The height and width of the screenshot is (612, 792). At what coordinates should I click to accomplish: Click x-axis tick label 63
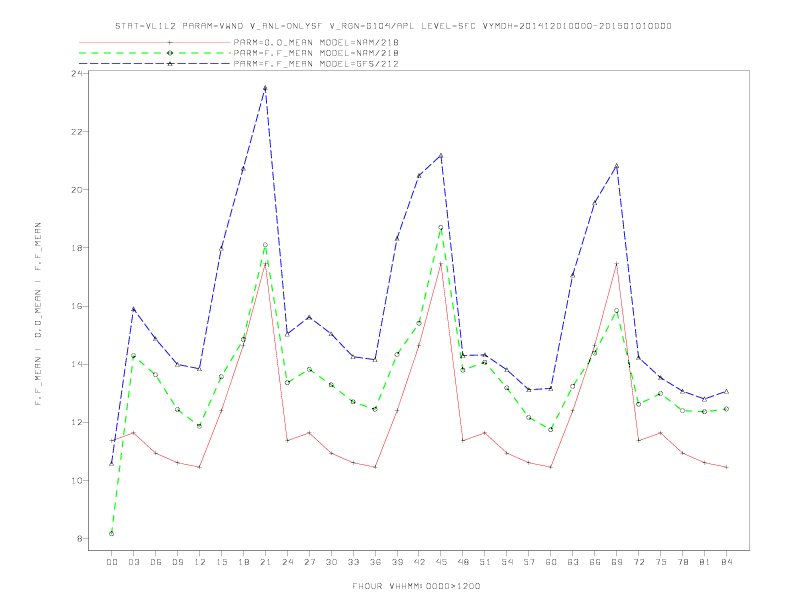pos(573,562)
